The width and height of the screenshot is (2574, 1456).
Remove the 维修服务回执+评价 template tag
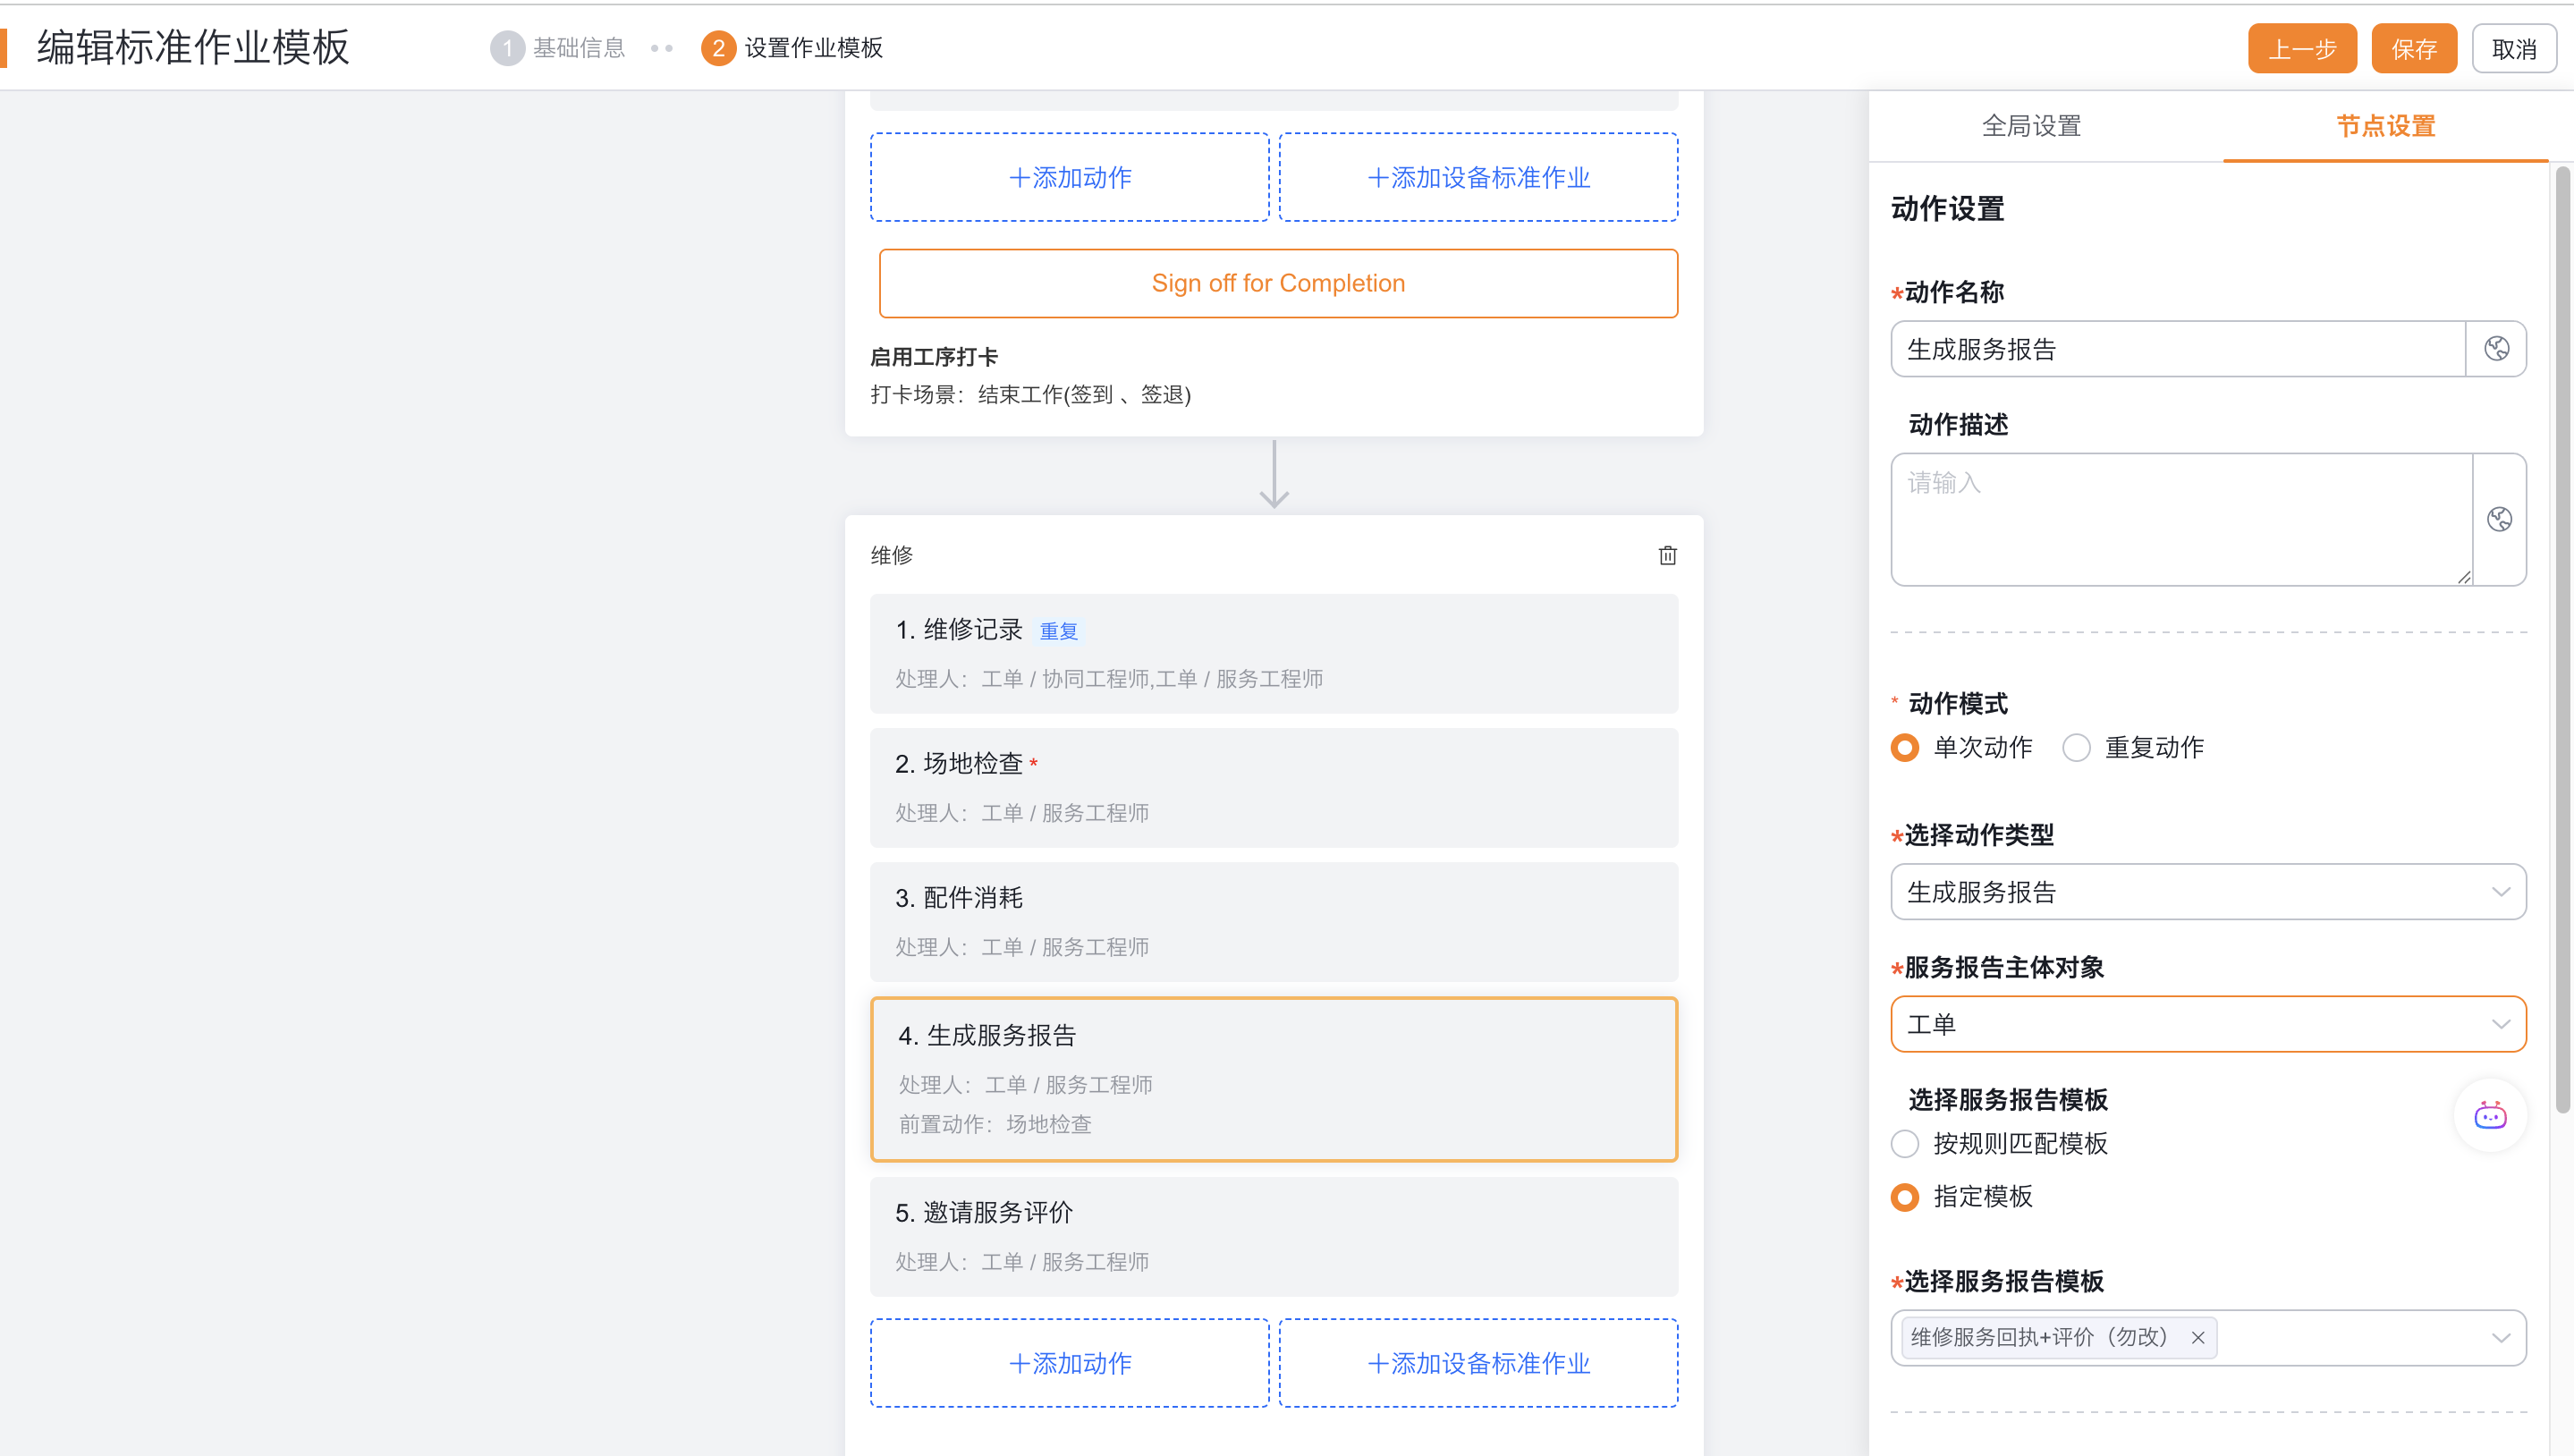(2198, 1338)
